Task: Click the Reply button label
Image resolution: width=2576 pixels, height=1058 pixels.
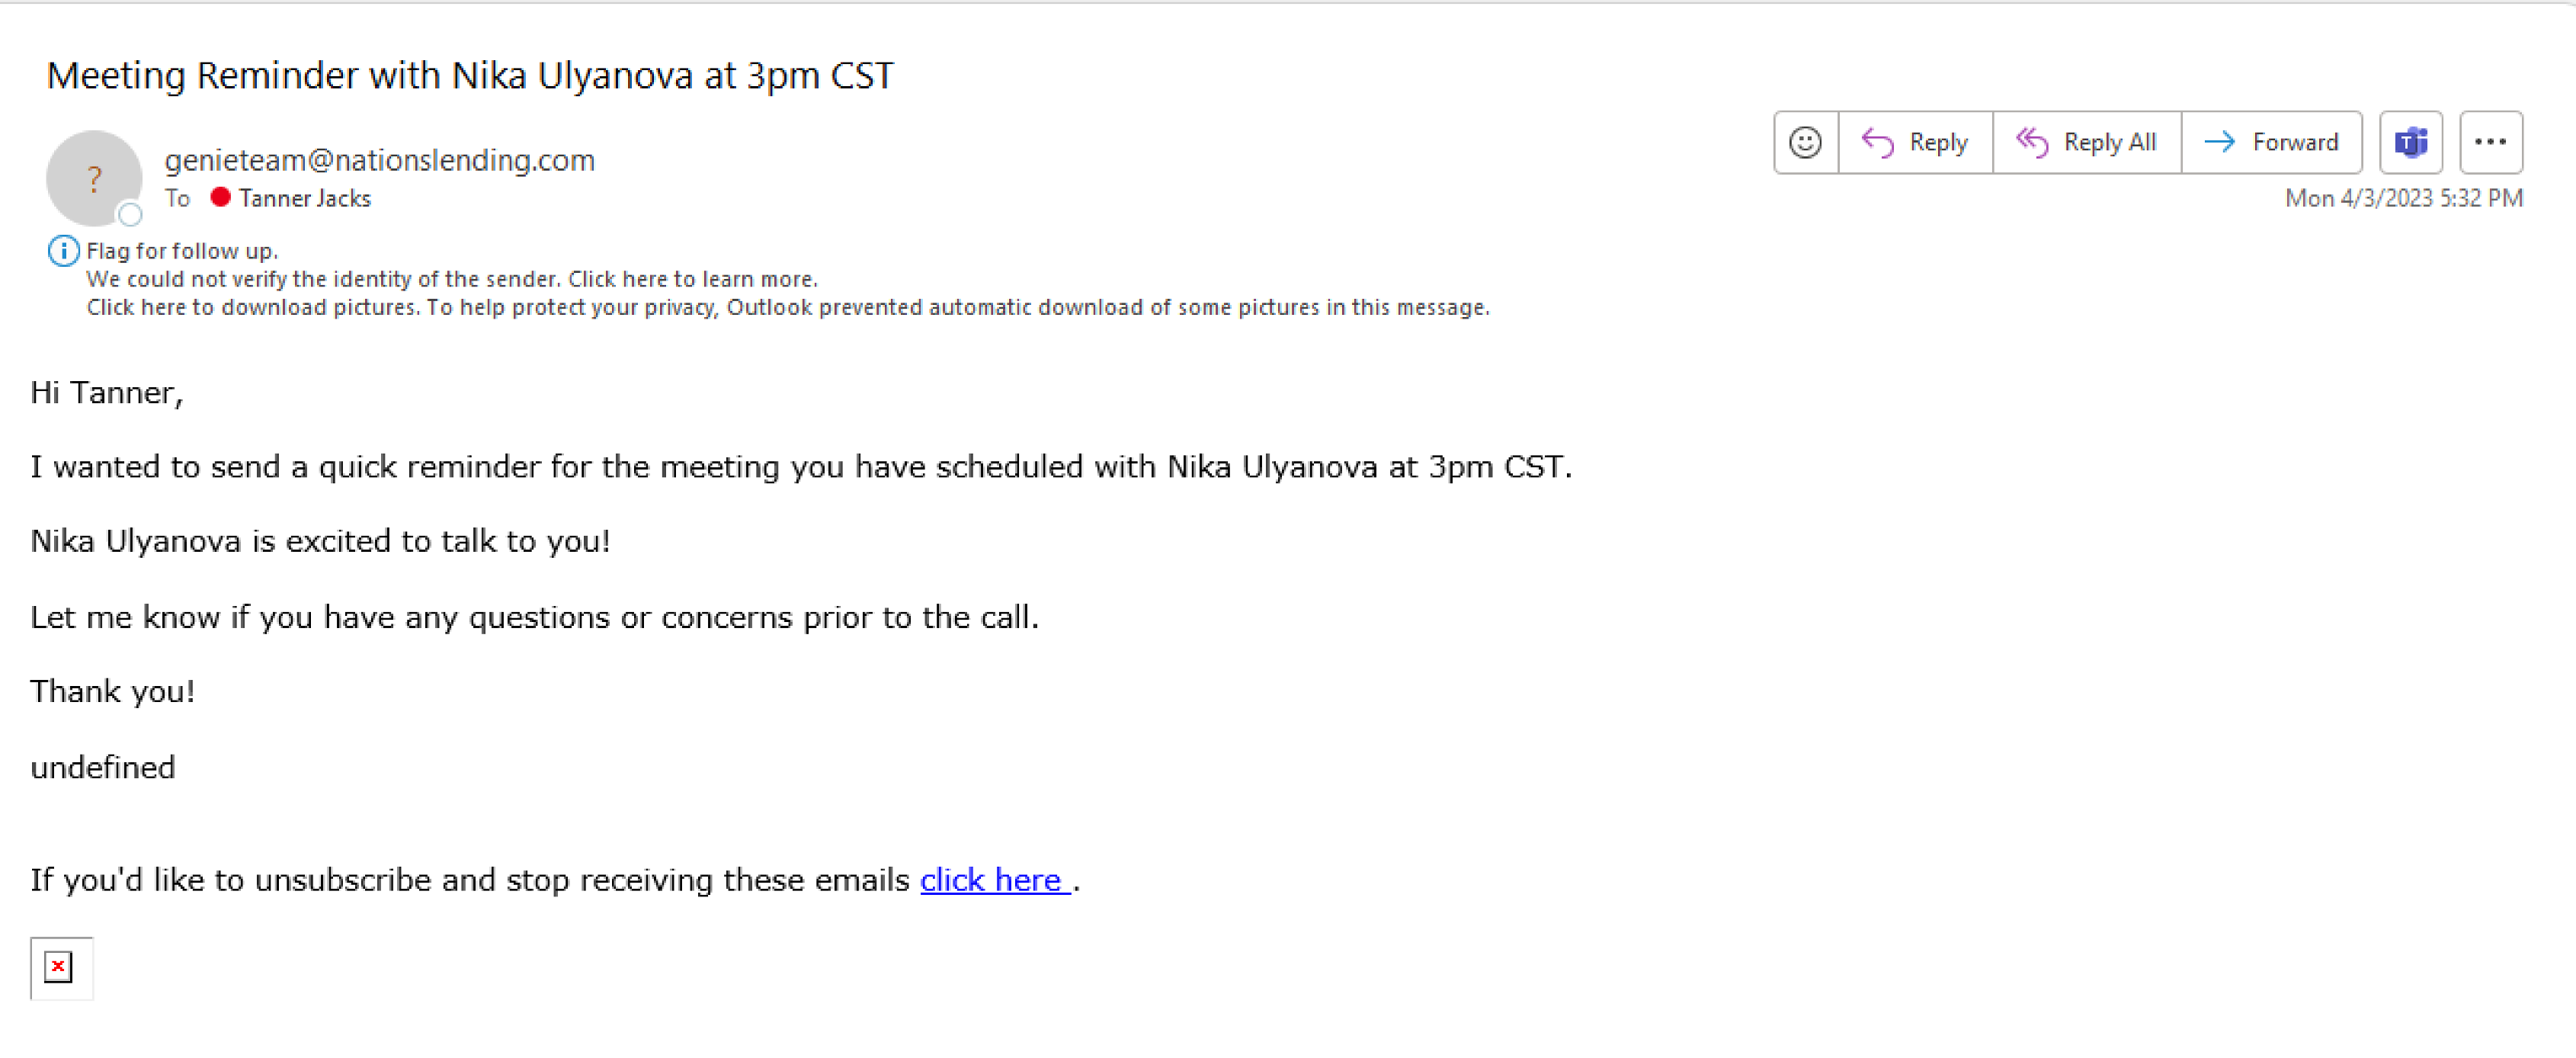Action: coord(1938,142)
